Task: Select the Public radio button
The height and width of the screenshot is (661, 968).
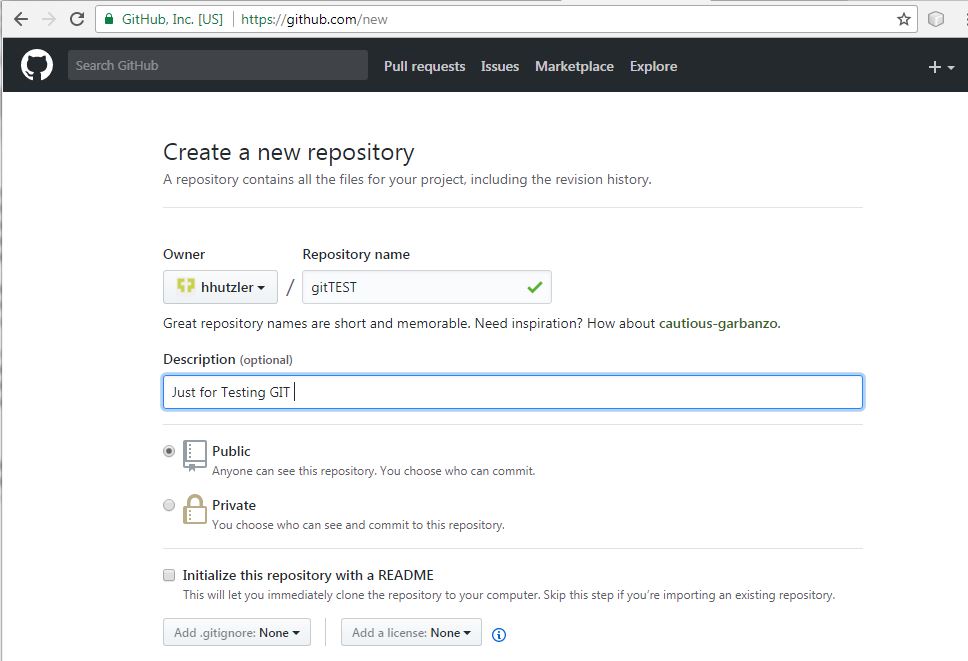Action: pos(169,451)
